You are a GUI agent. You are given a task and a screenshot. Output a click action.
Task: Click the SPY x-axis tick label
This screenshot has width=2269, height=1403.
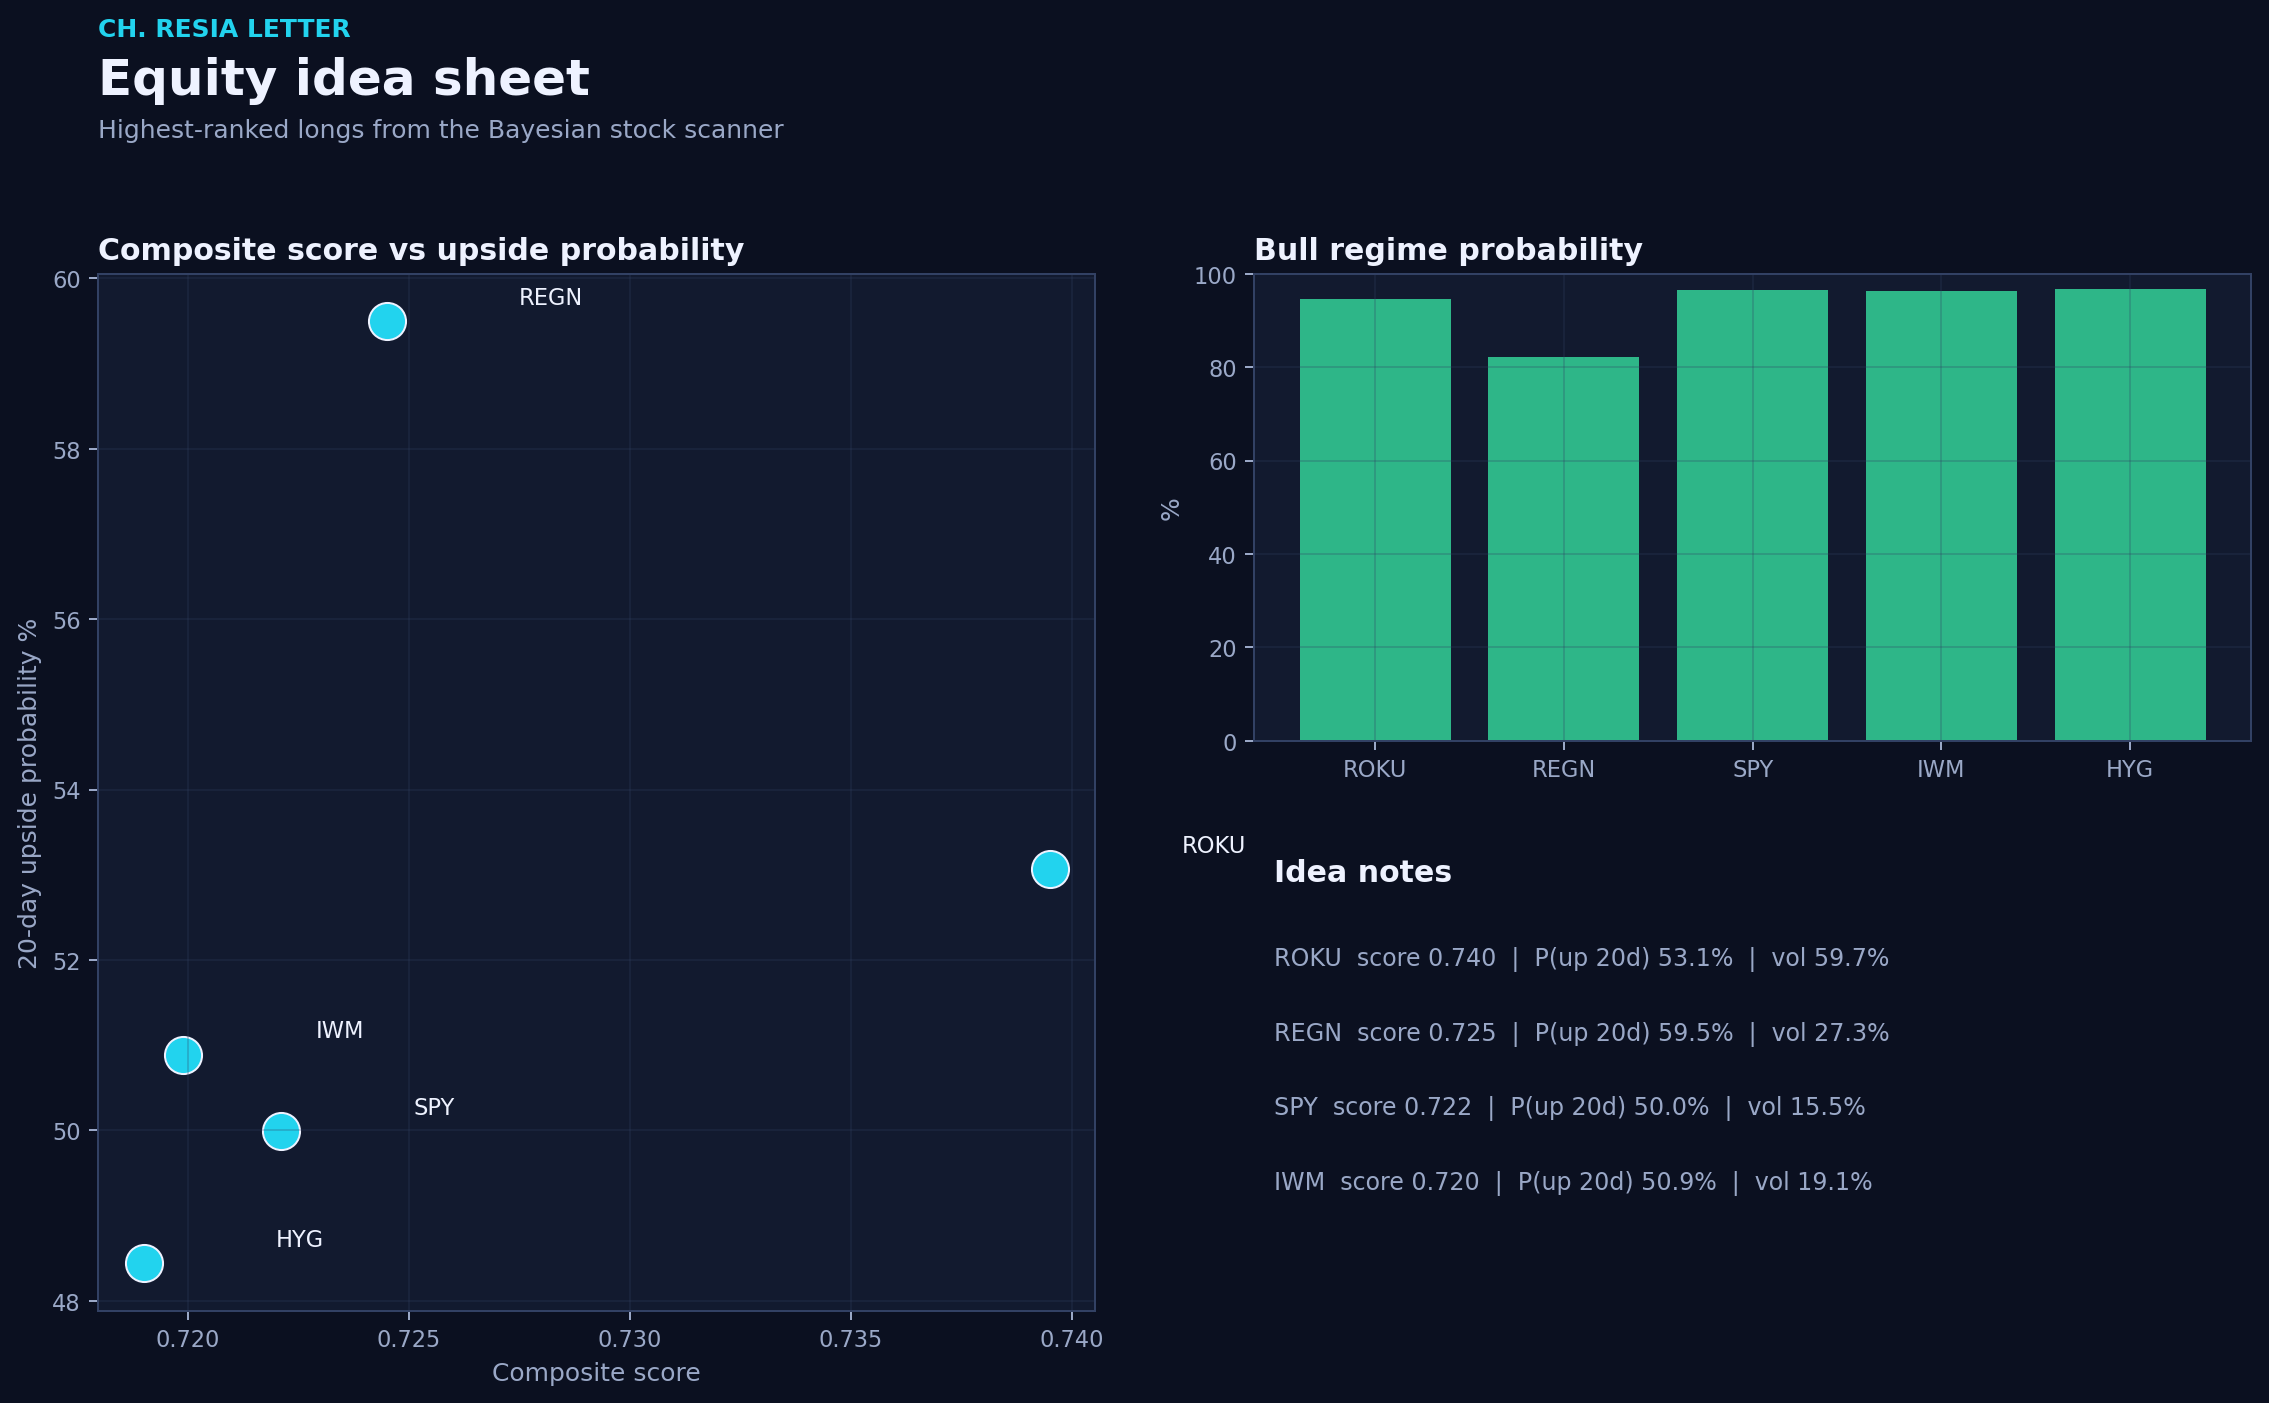[x=1752, y=769]
